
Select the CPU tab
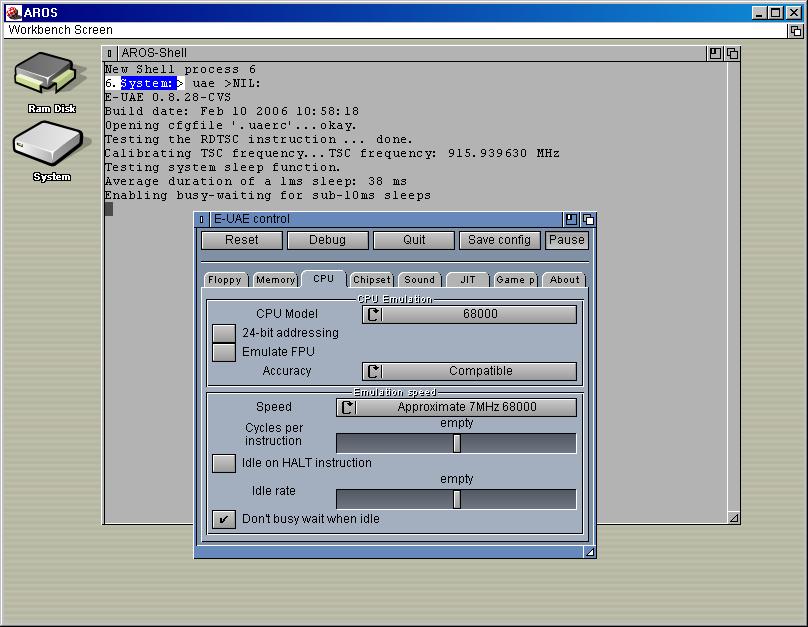tap(324, 279)
